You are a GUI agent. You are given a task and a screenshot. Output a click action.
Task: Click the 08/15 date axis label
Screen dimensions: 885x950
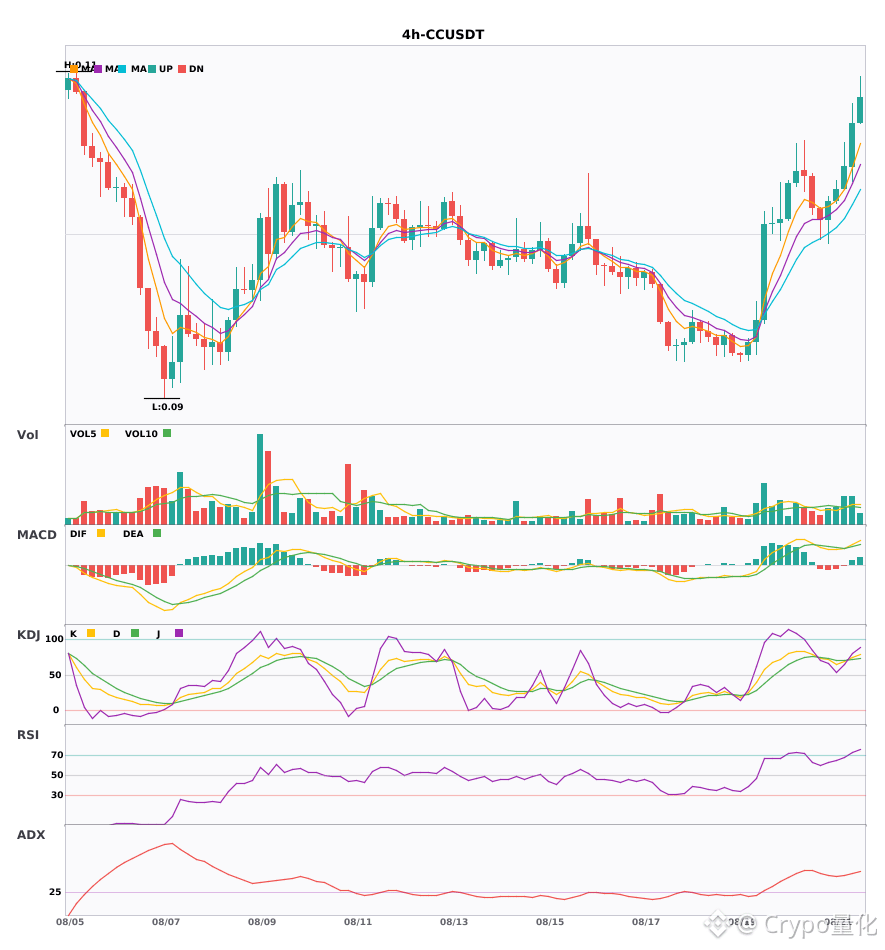[550, 922]
